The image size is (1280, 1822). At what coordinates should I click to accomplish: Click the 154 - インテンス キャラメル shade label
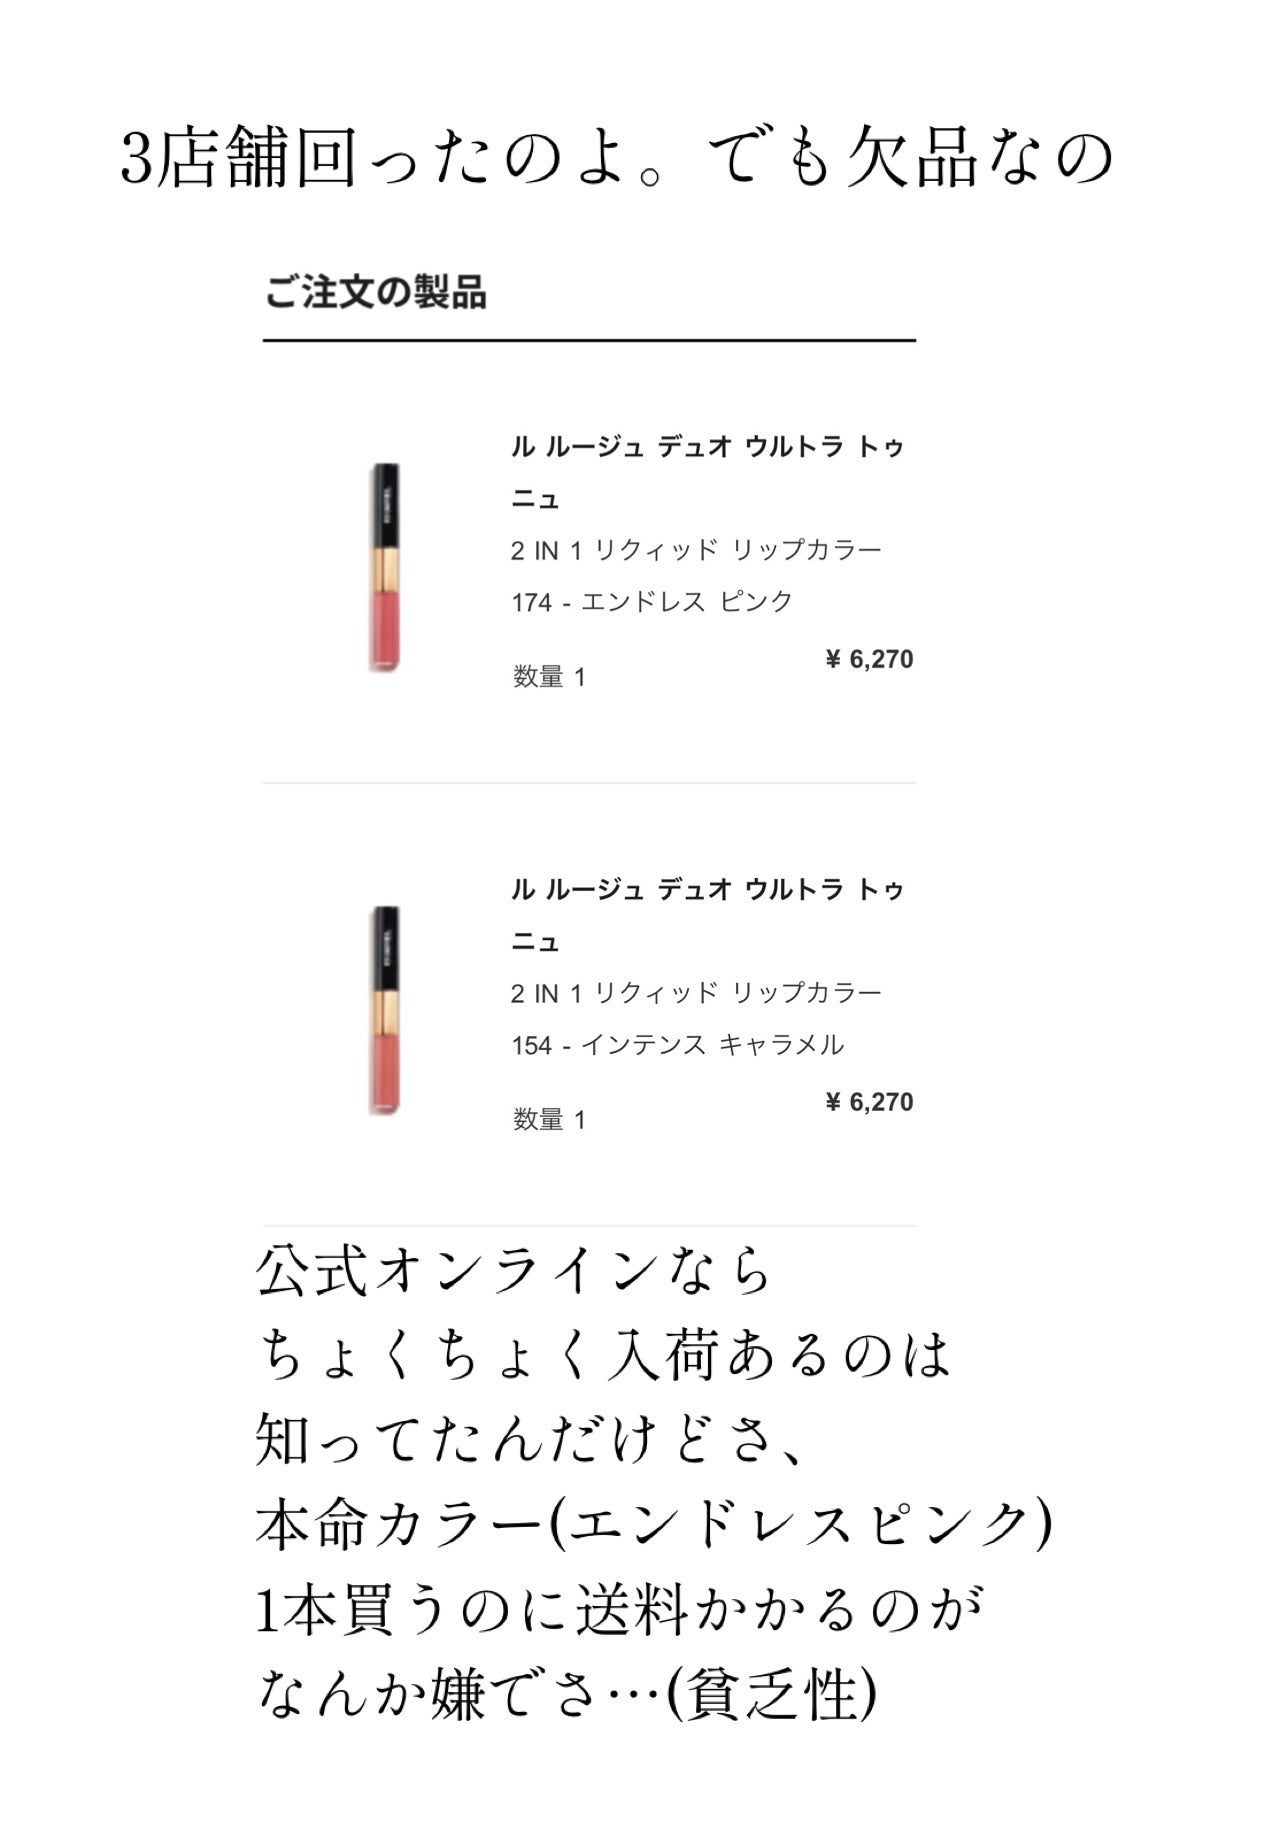[678, 1045]
